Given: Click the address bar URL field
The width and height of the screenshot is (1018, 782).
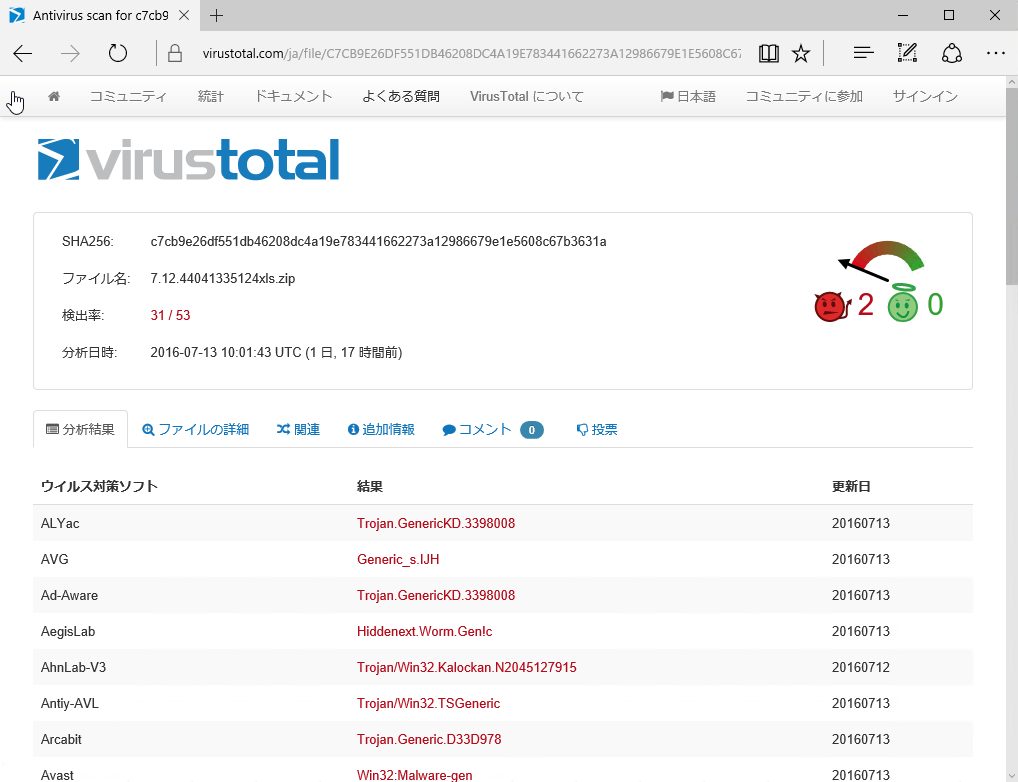Looking at the screenshot, I should 471,53.
